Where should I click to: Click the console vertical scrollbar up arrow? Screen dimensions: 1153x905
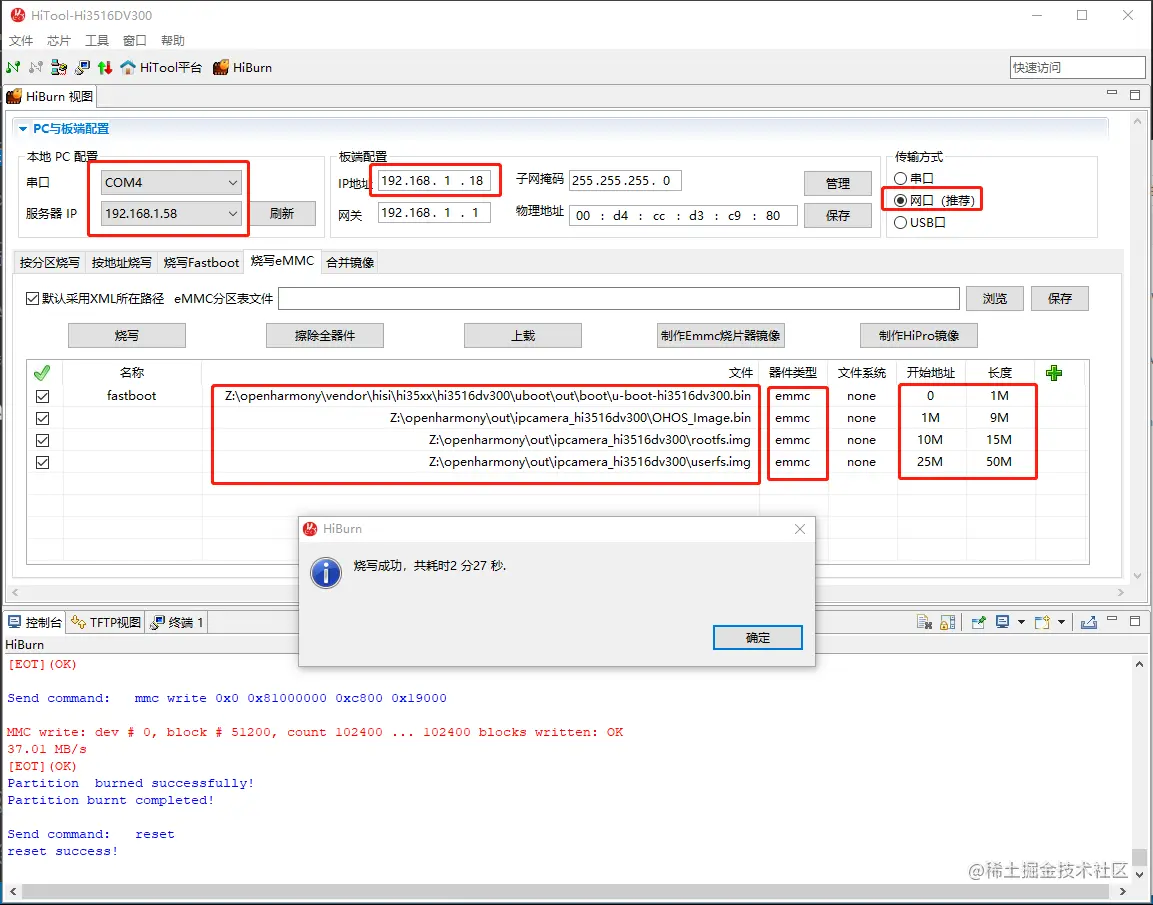pyautogui.click(x=1139, y=665)
